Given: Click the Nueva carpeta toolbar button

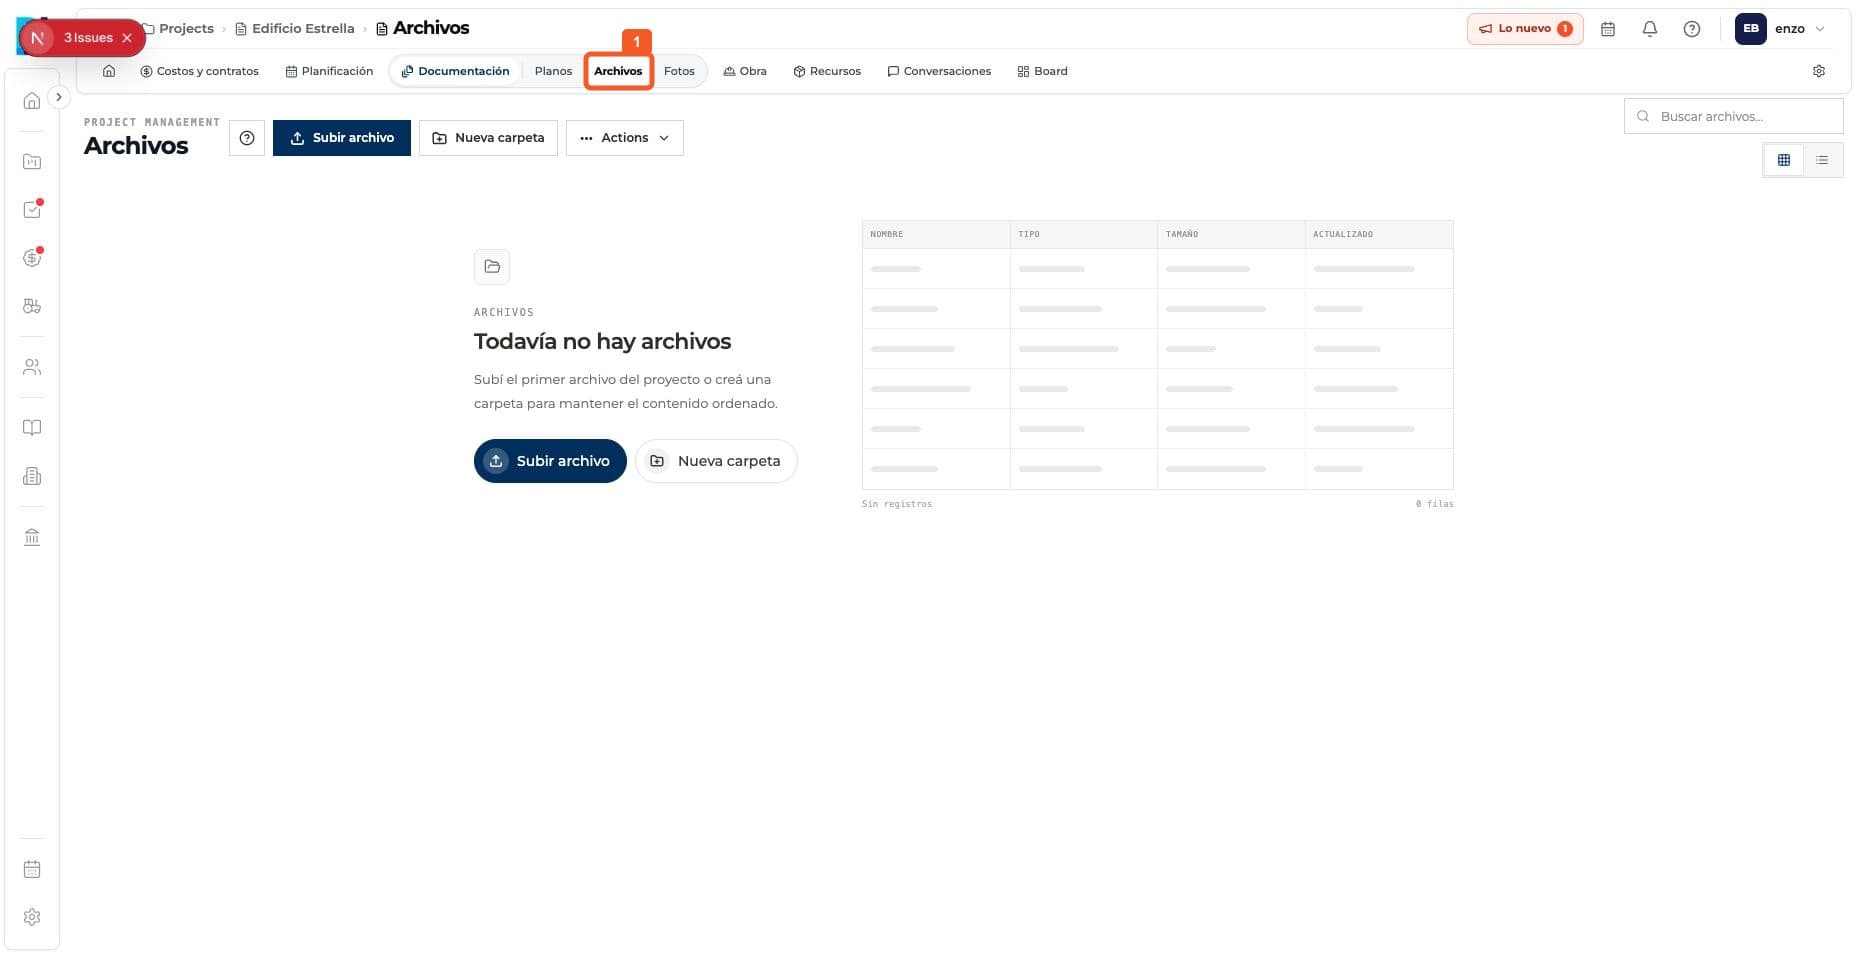Looking at the screenshot, I should (x=488, y=138).
